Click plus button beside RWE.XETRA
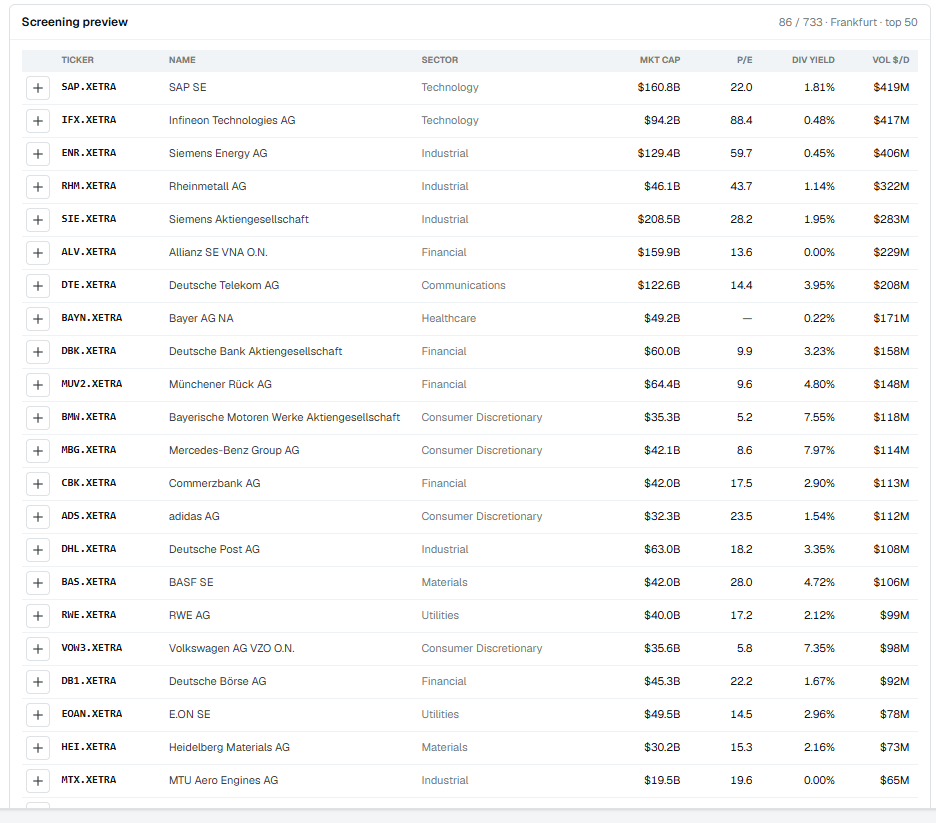Screen dimensions: 936x823 (x=38, y=615)
